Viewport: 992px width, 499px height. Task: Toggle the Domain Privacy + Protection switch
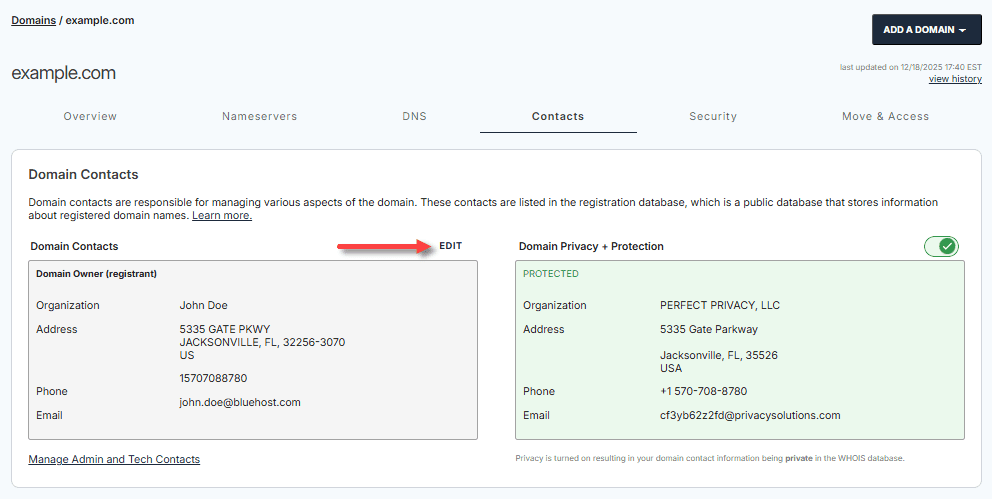[x=941, y=246]
